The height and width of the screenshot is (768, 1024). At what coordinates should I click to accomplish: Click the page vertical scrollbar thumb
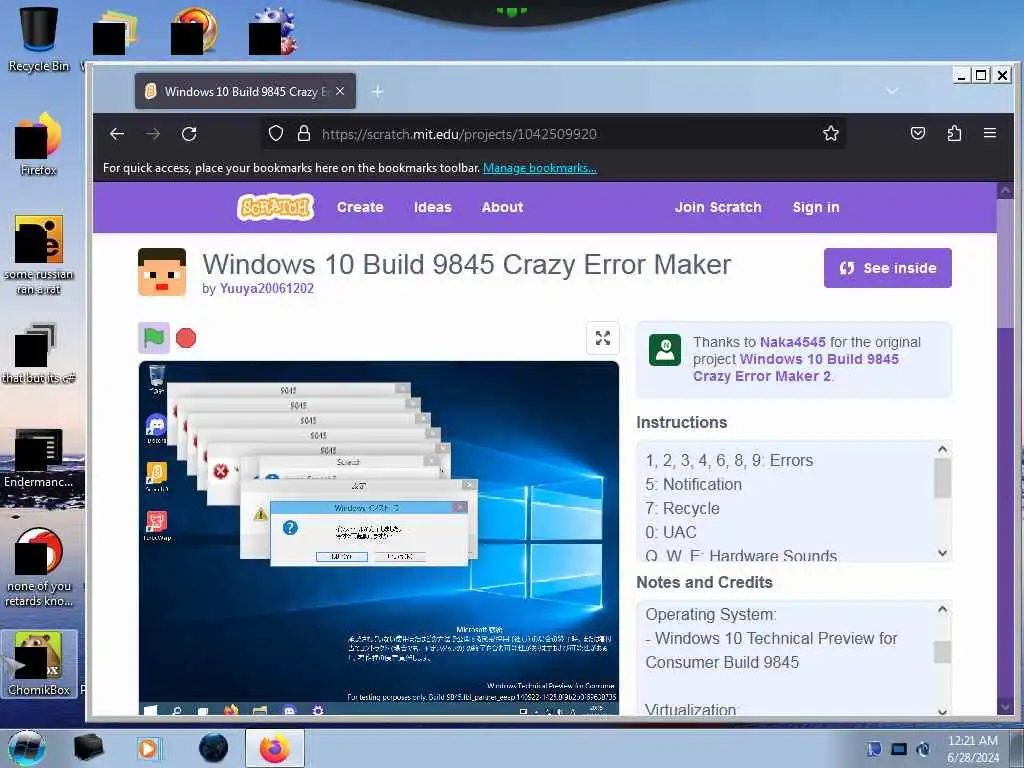(1006, 263)
